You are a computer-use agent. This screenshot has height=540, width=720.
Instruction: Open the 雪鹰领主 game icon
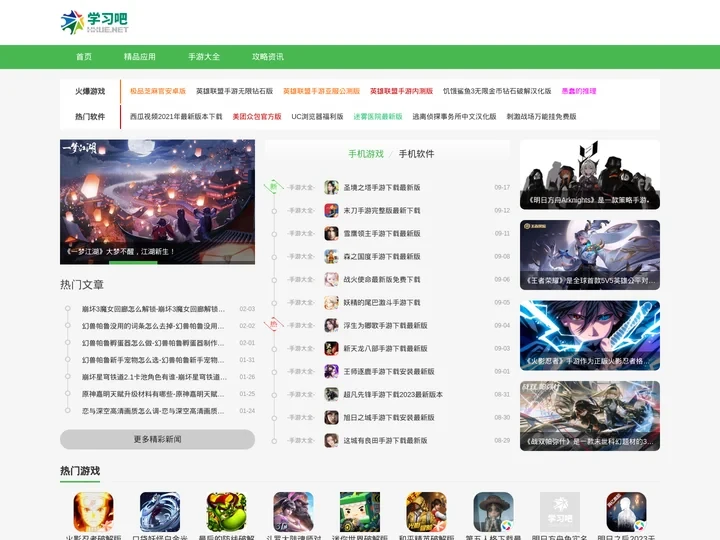(331, 233)
